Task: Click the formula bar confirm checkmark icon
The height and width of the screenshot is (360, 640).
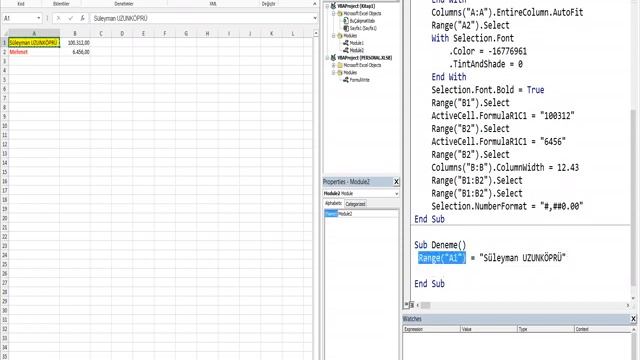Action: click(71, 18)
